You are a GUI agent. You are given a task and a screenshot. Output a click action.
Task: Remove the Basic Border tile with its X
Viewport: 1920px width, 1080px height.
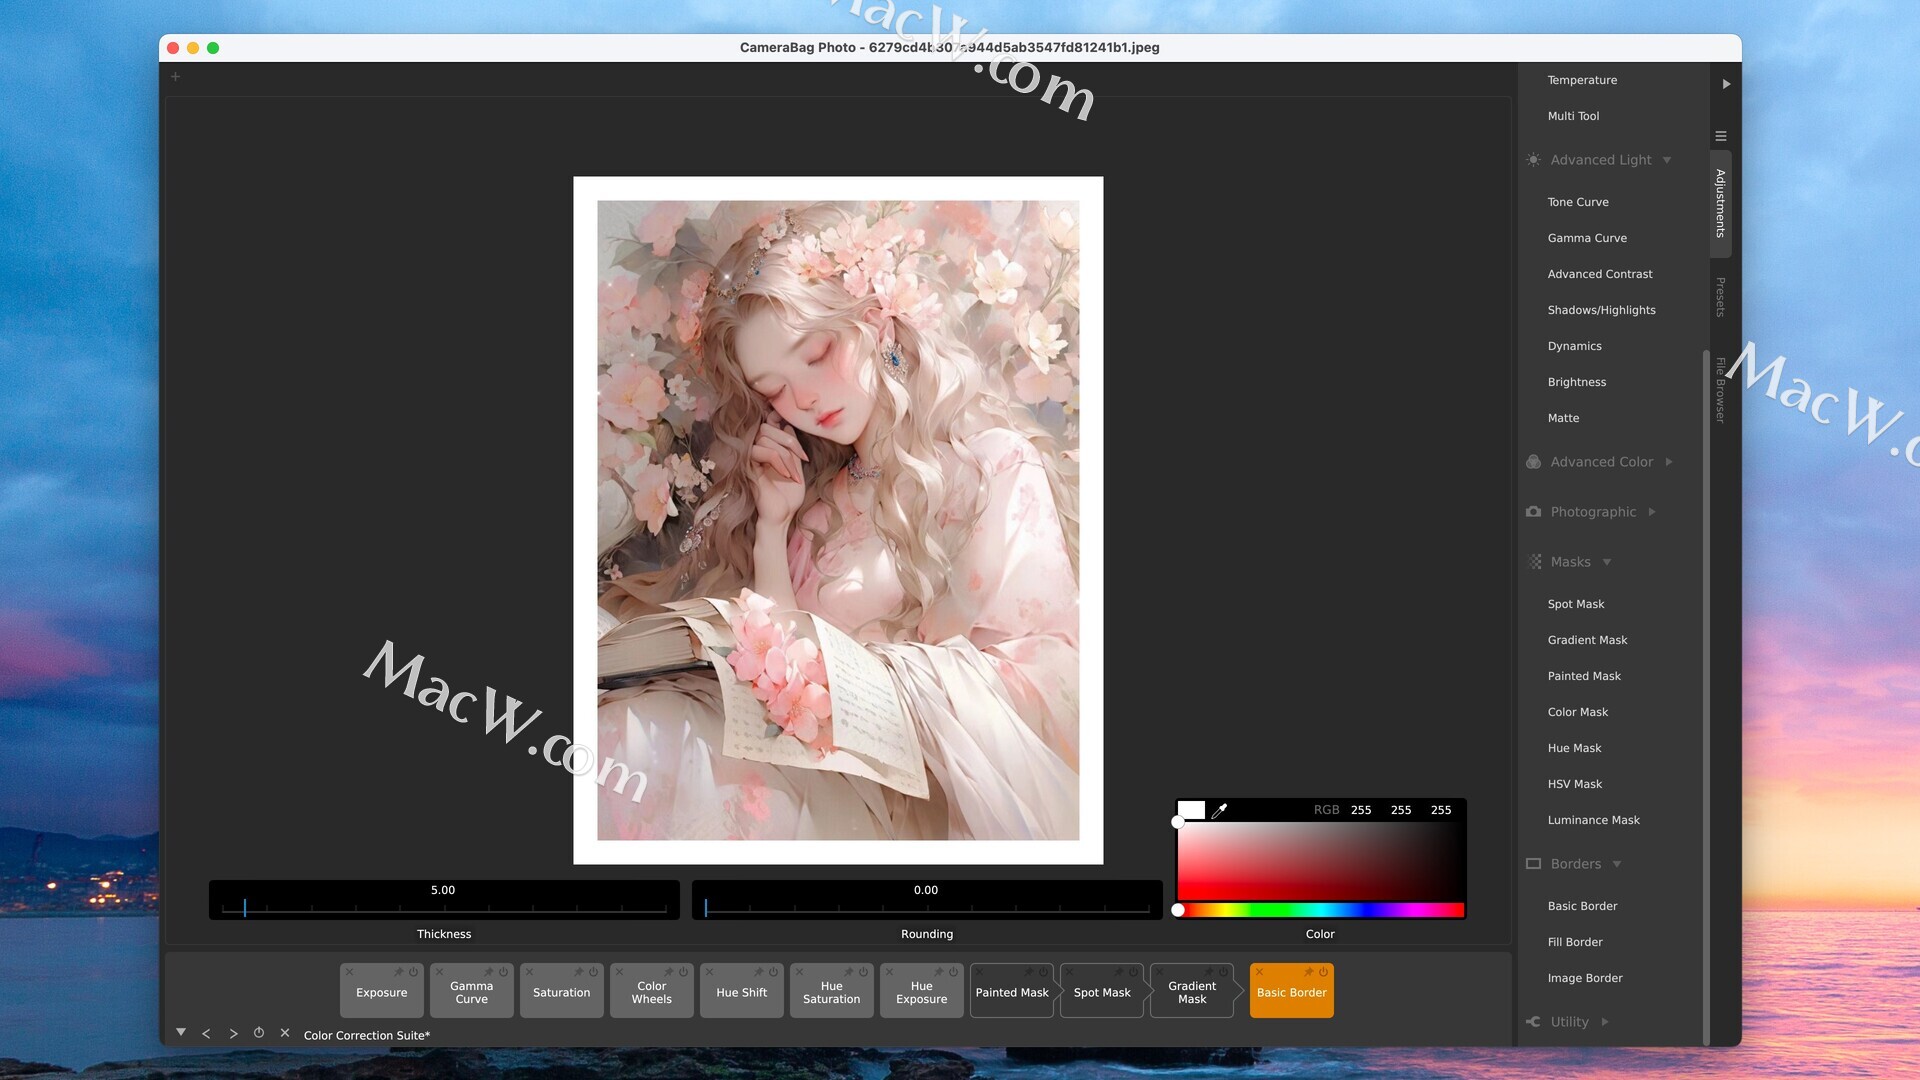[x=1259, y=972]
